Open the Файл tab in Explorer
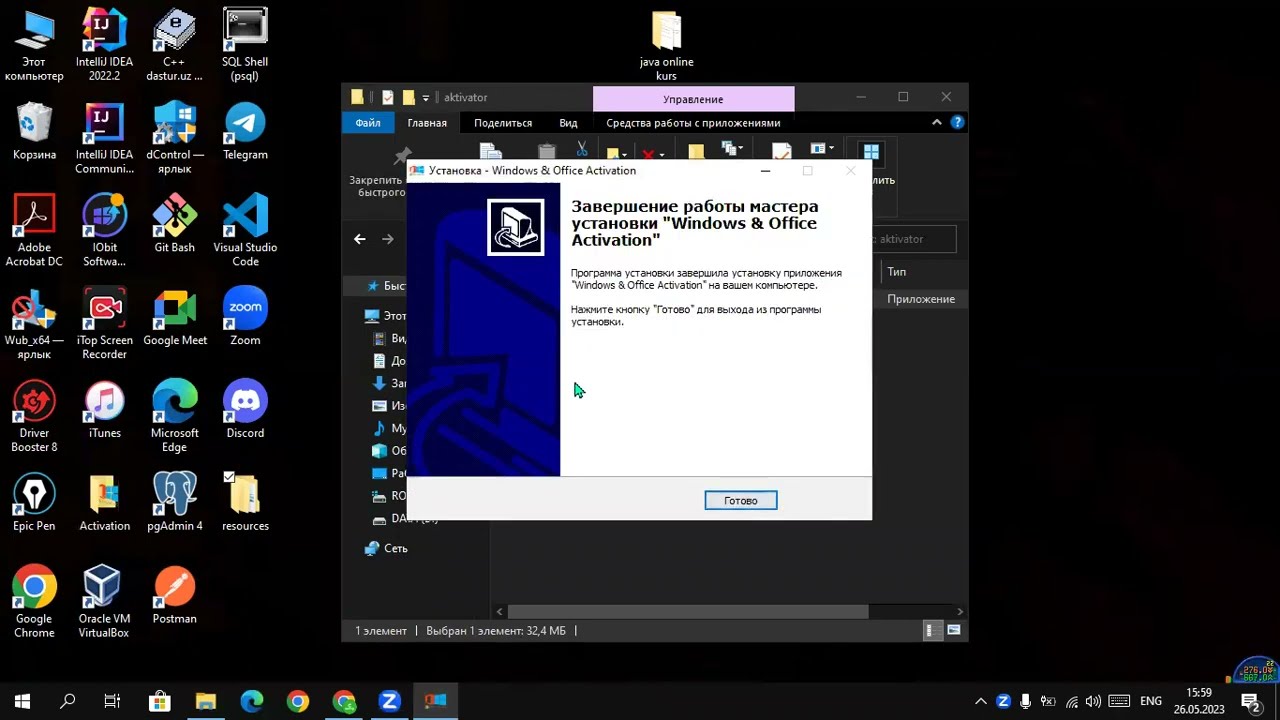The image size is (1280, 720). pyautogui.click(x=367, y=123)
